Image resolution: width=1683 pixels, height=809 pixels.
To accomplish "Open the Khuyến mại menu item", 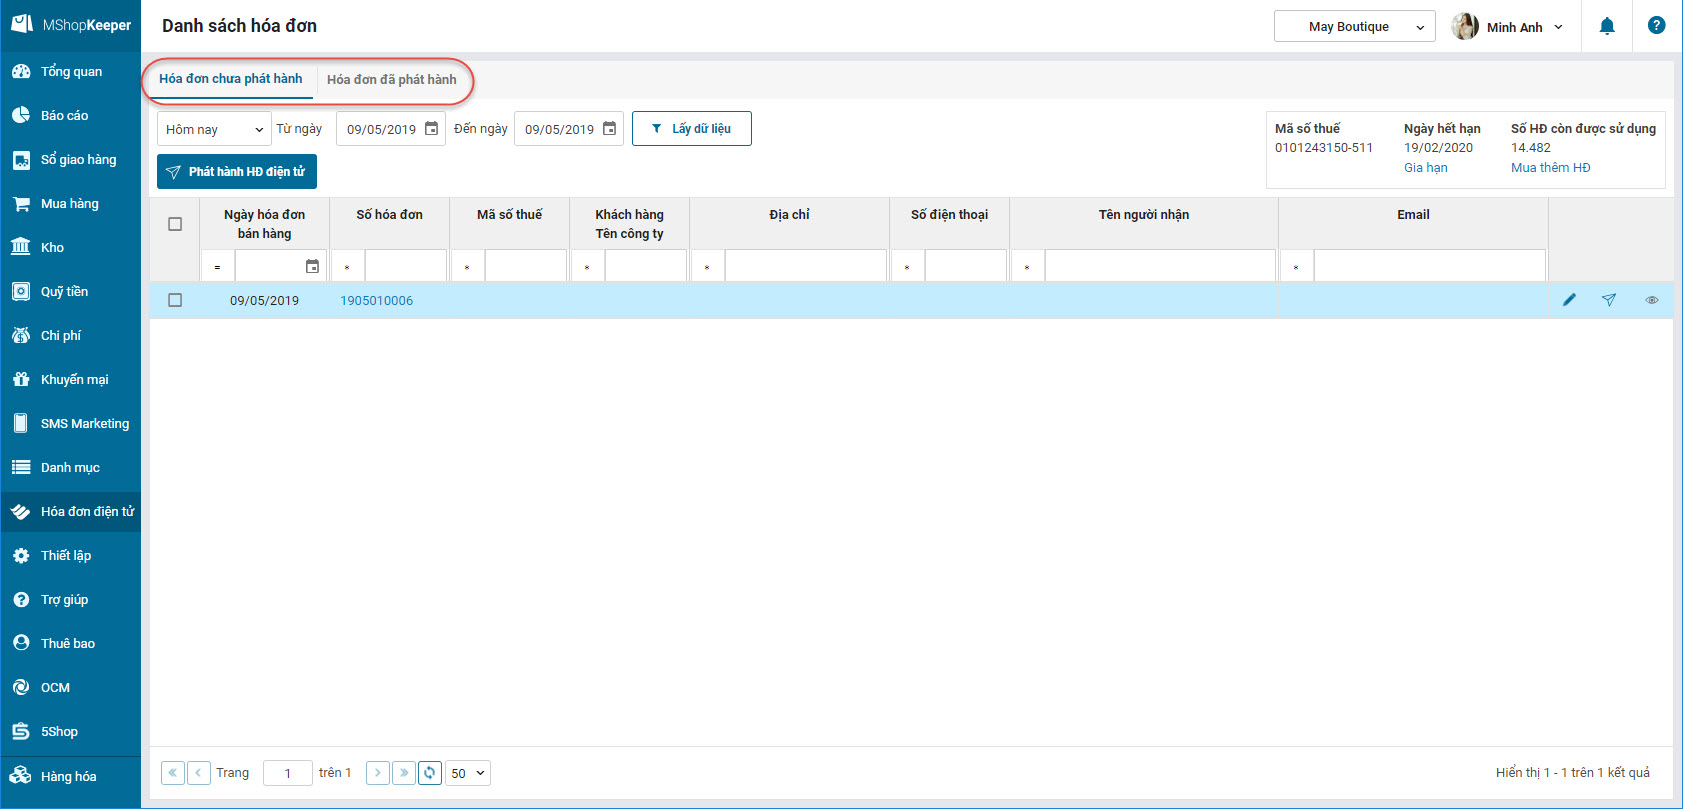I will point(71,380).
